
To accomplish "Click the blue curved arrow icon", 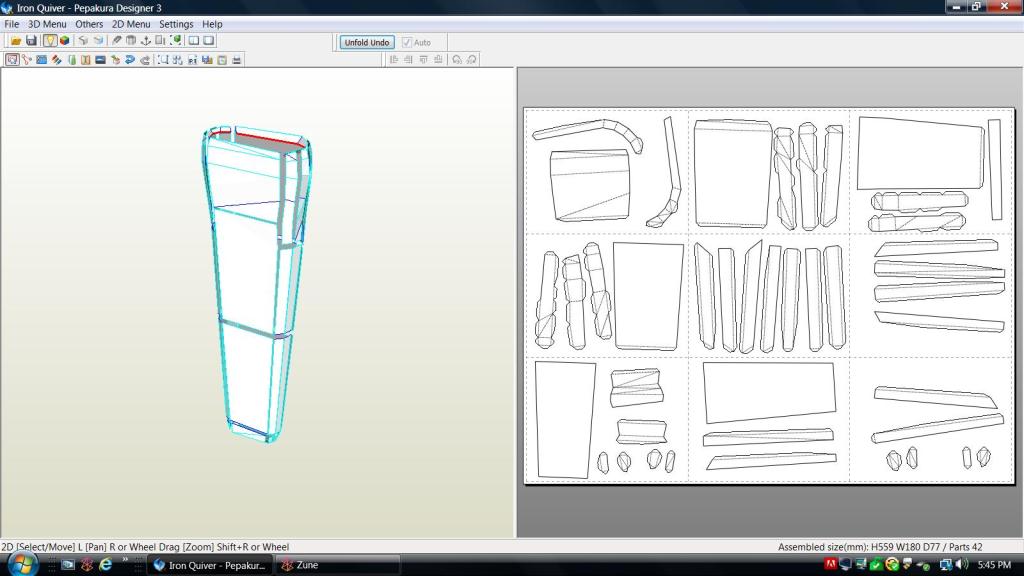I will 130,59.
